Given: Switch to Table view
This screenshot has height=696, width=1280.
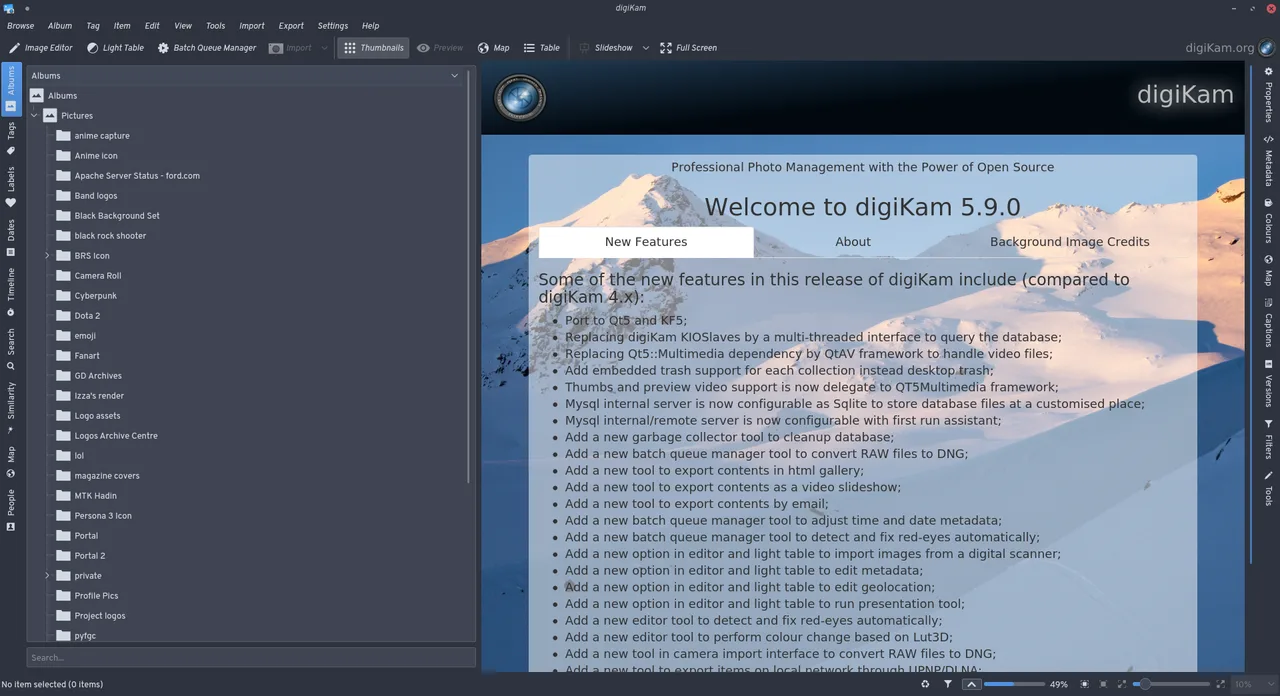Looking at the screenshot, I should (542, 48).
